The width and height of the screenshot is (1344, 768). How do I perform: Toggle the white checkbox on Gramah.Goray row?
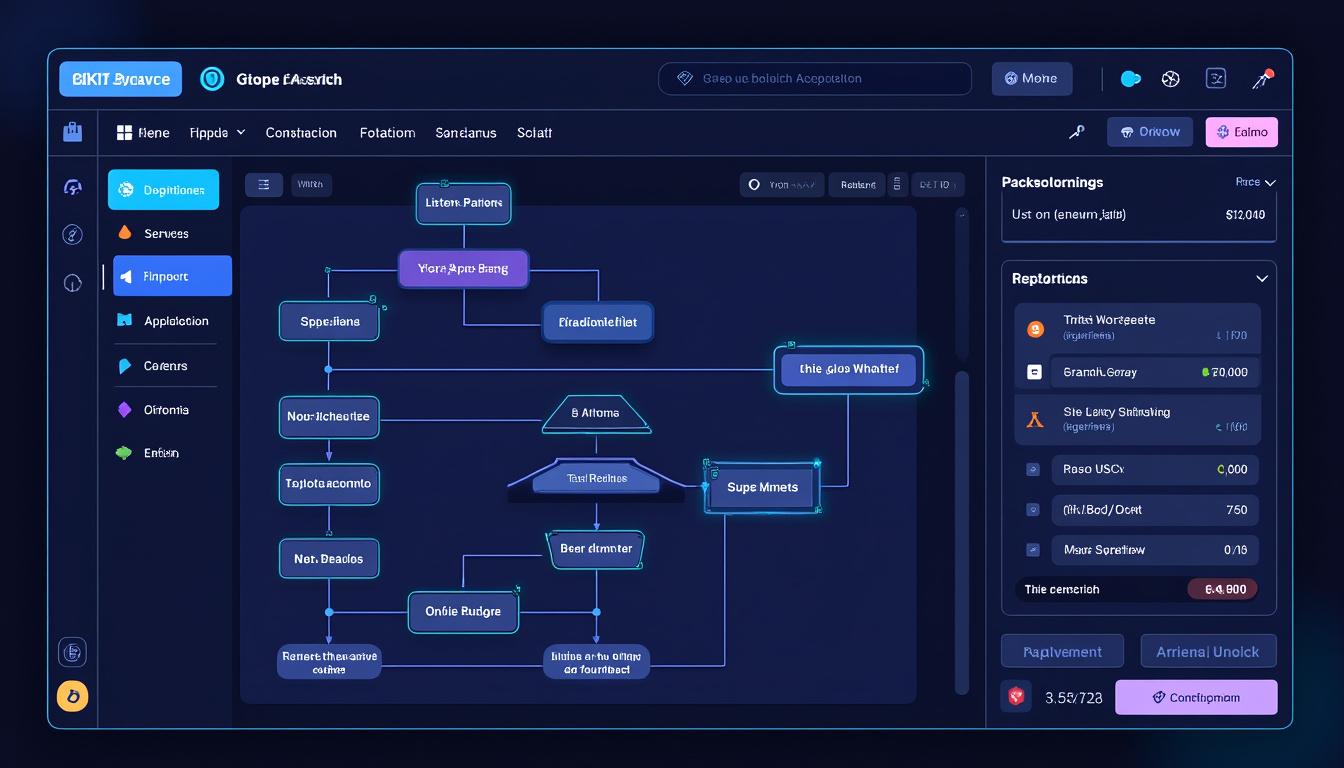point(1034,372)
